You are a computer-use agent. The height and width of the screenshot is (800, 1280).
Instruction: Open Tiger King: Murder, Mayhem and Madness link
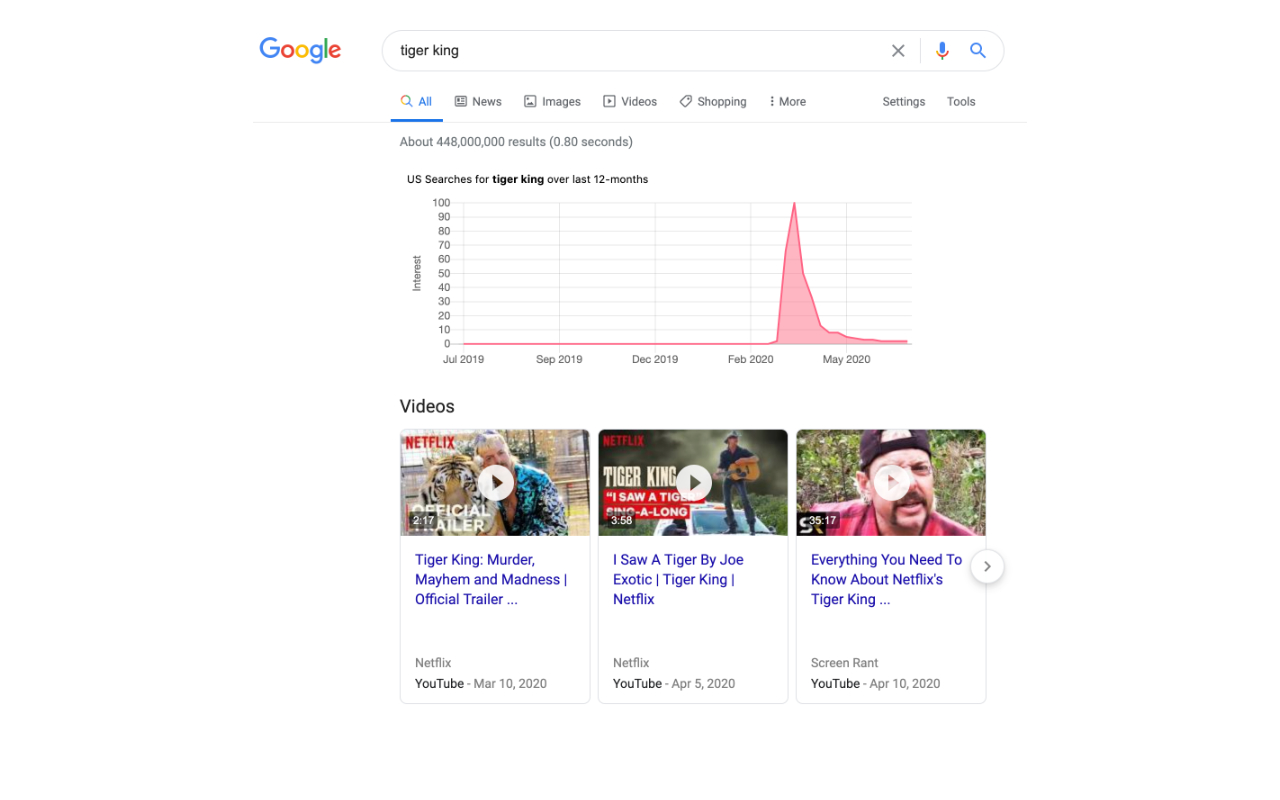pos(491,580)
